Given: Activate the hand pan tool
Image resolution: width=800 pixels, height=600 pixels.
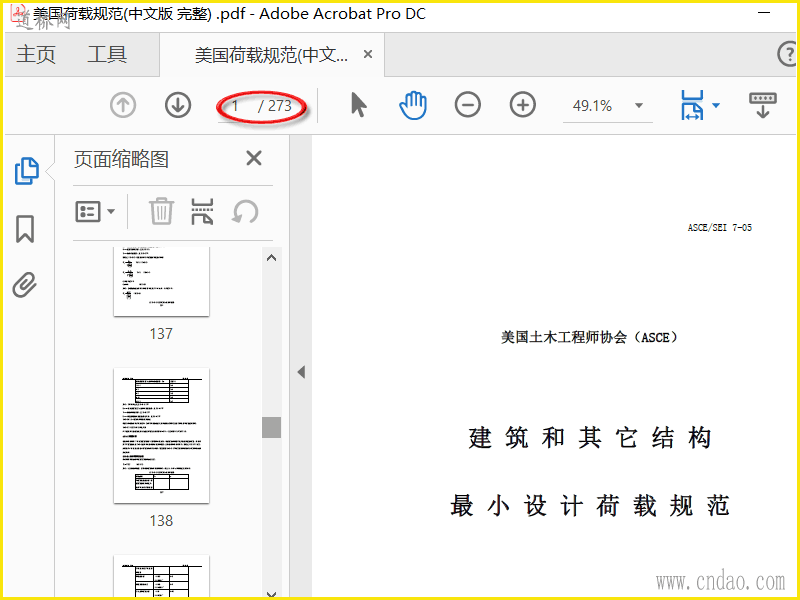Looking at the screenshot, I should (x=413, y=106).
